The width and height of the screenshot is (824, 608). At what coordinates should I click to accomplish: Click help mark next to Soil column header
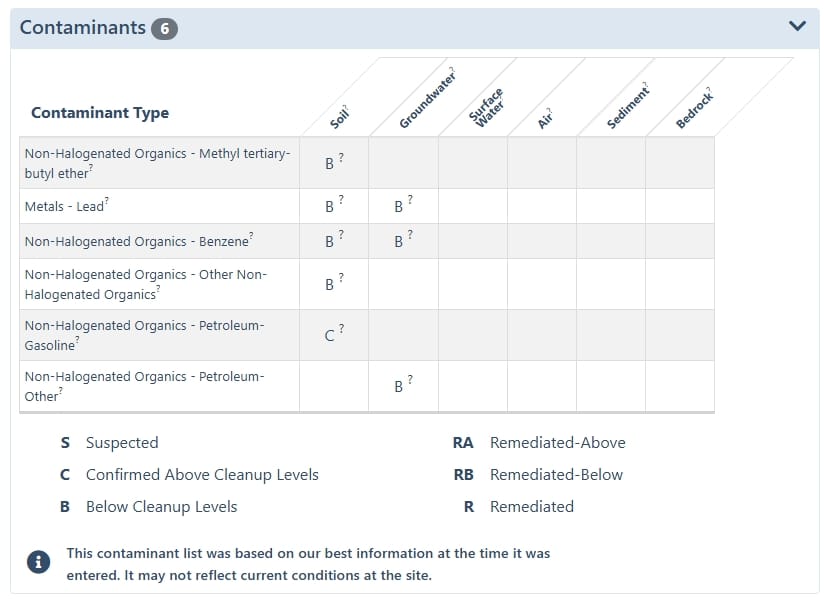pyautogui.click(x=346, y=107)
